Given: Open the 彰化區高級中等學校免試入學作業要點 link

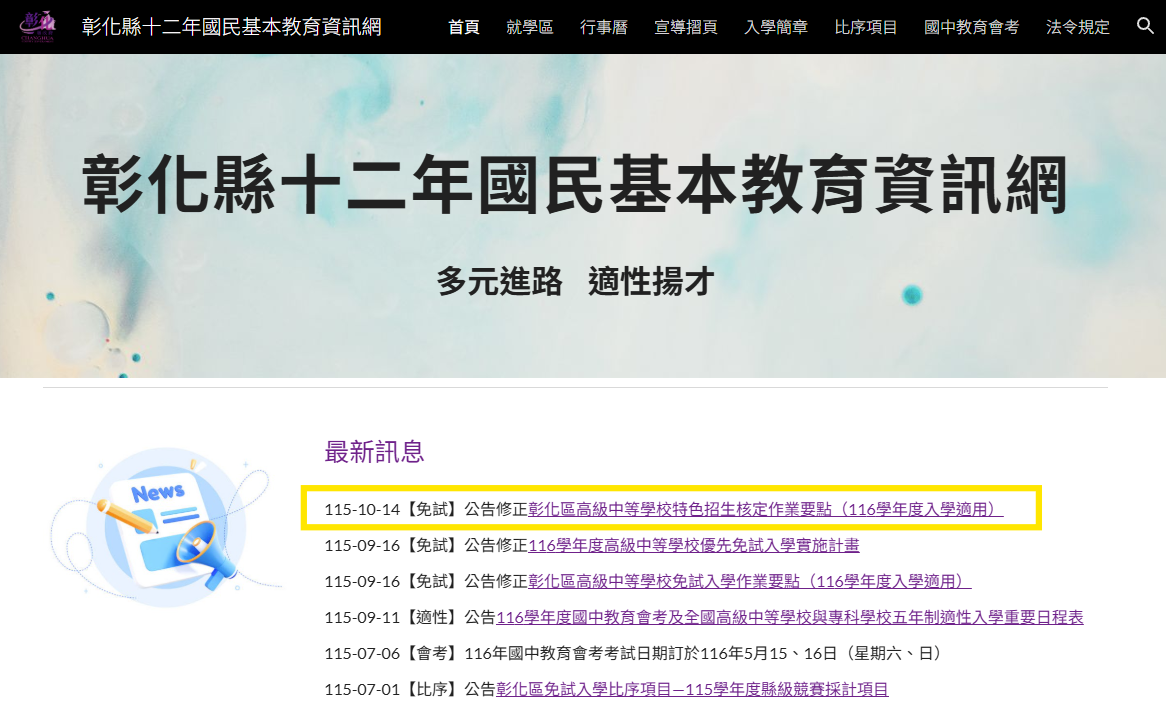Looking at the screenshot, I should coord(750,581).
